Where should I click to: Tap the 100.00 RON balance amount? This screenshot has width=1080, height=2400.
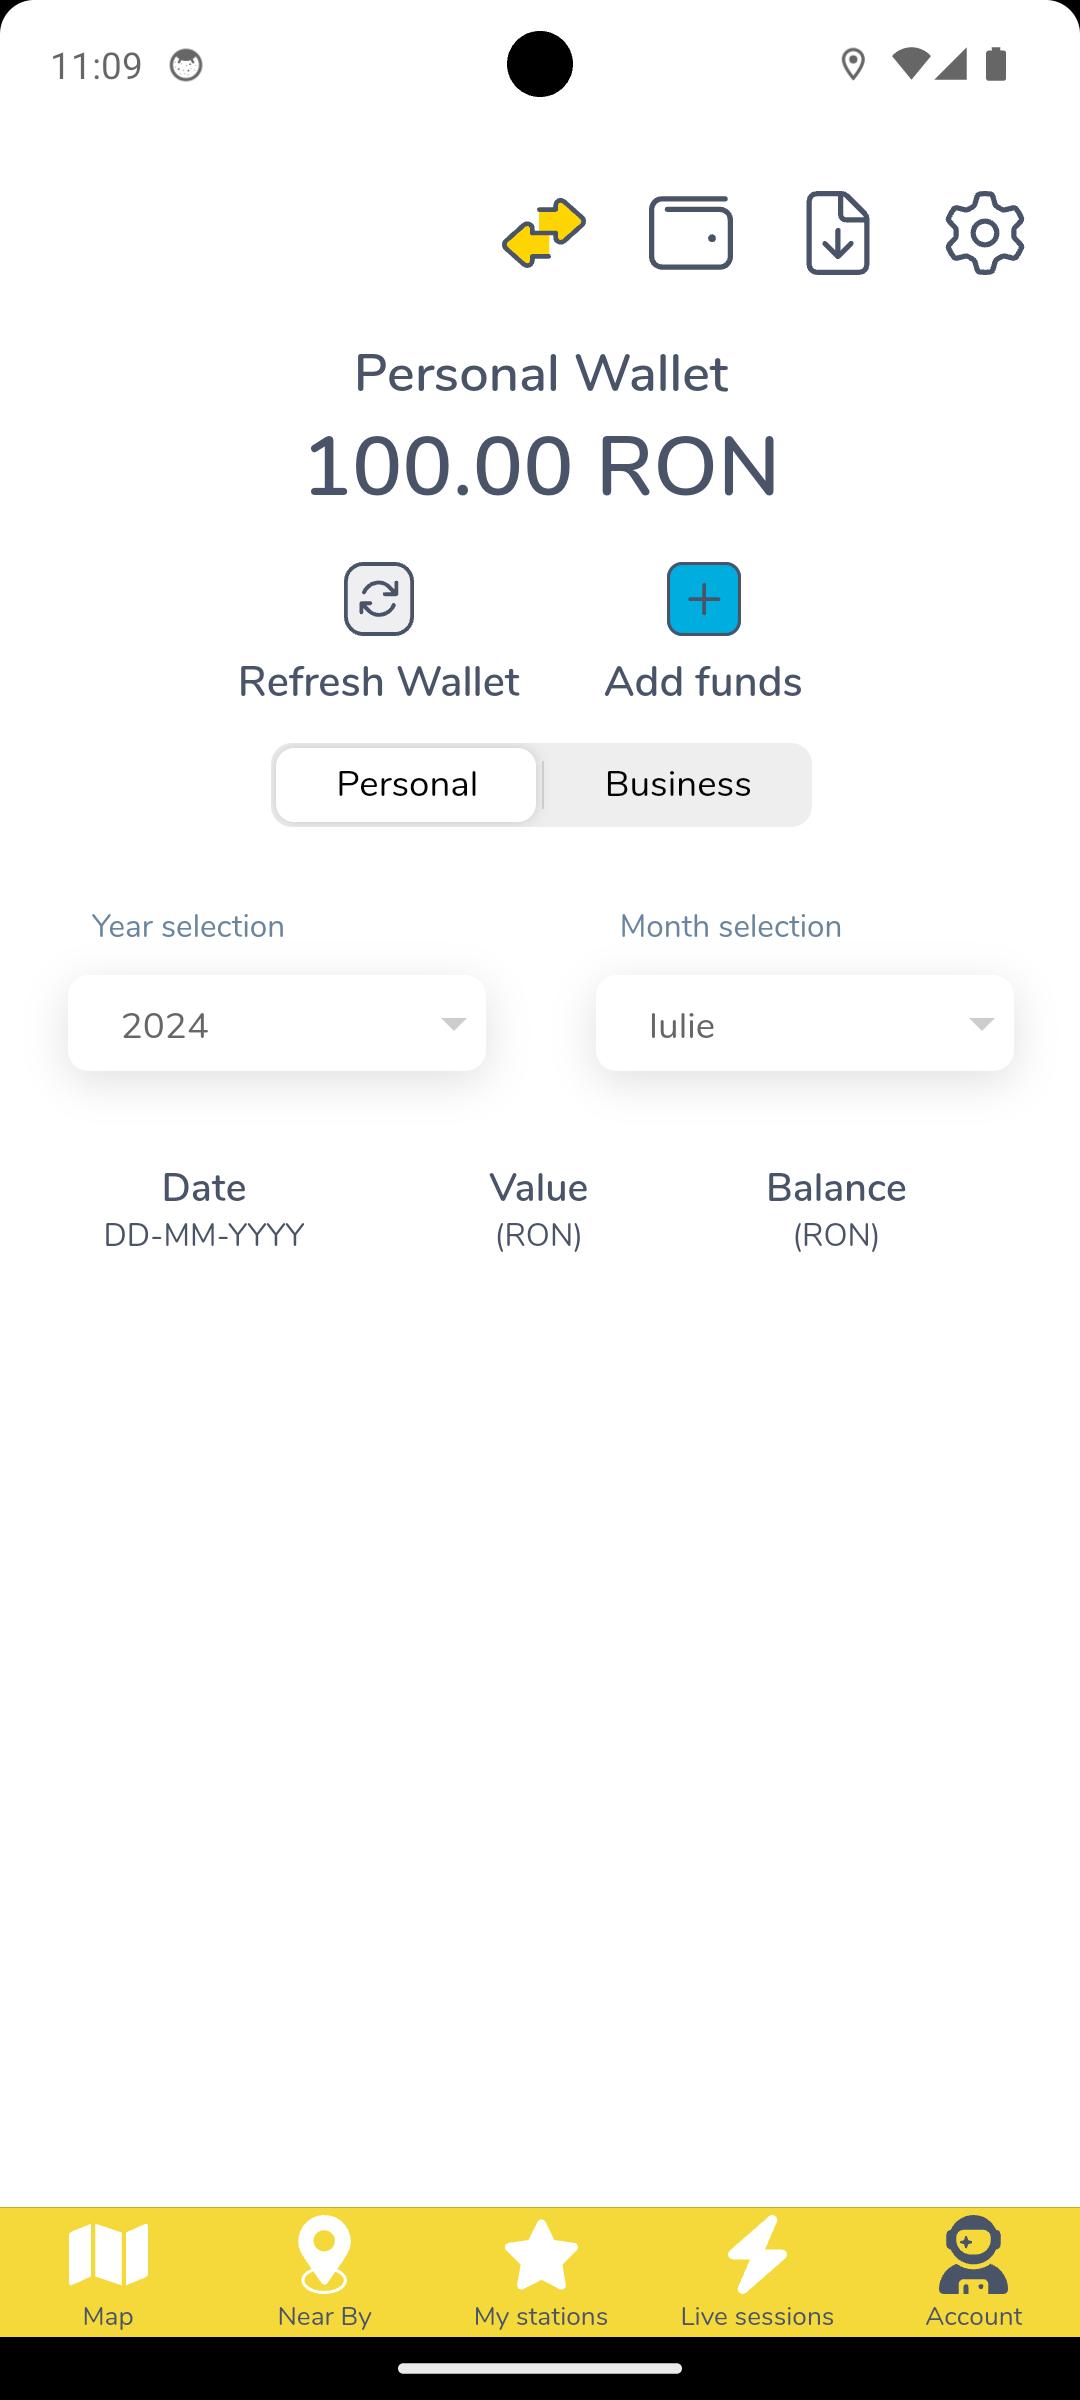pyautogui.click(x=541, y=466)
